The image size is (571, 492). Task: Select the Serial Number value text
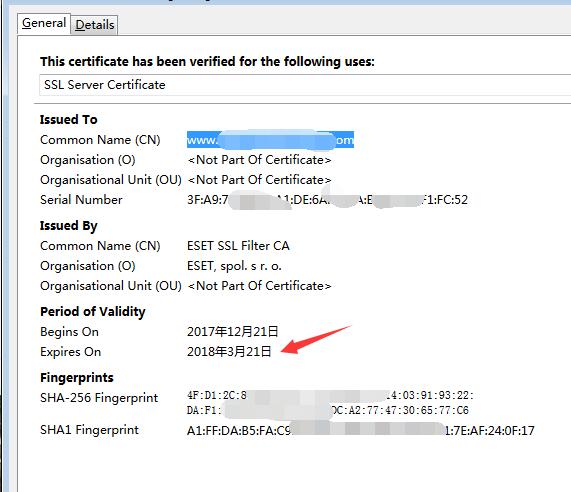point(327,200)
